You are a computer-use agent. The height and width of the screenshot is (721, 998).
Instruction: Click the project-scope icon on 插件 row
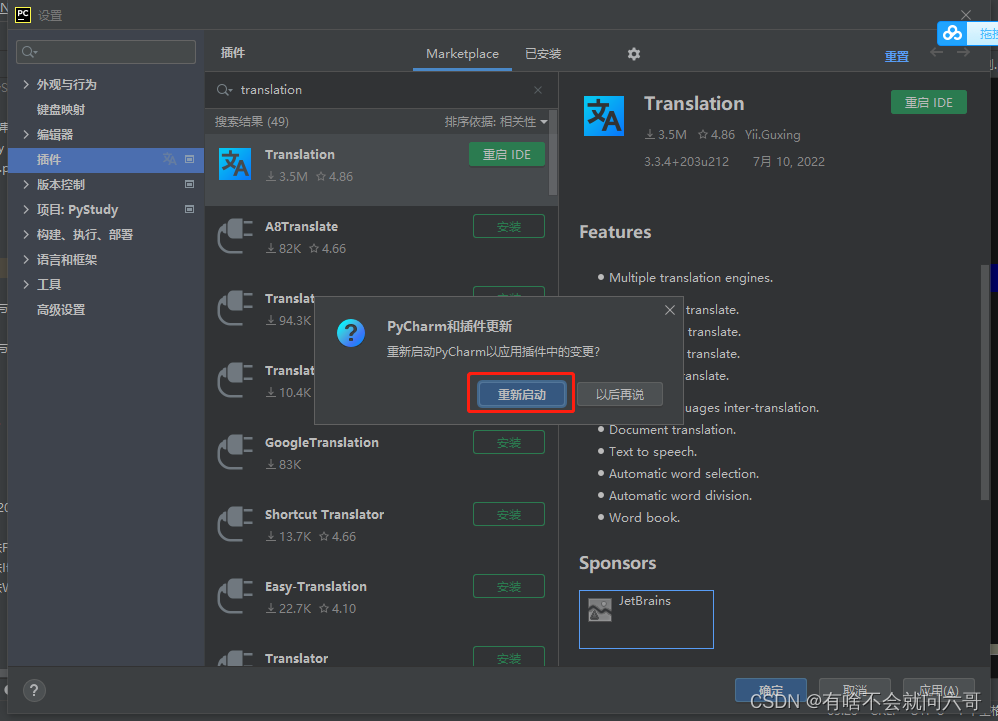[x=189, y=159]
